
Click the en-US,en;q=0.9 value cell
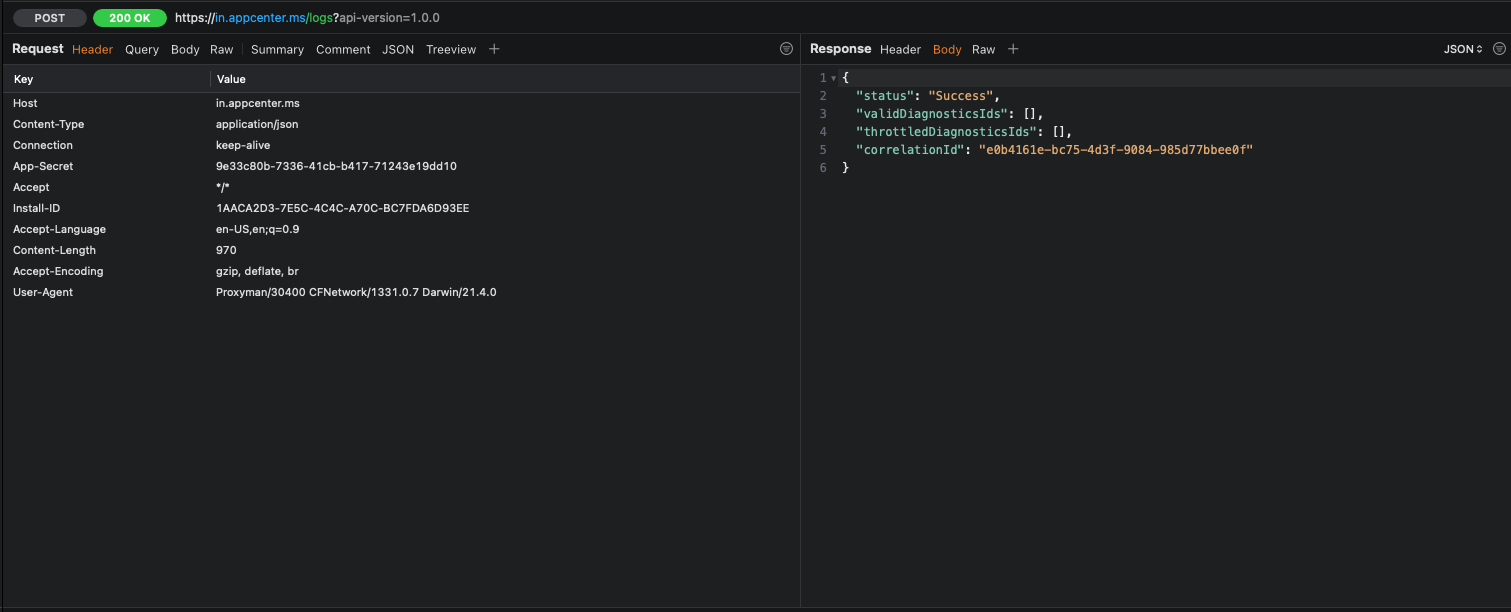(x=258, y=229)
